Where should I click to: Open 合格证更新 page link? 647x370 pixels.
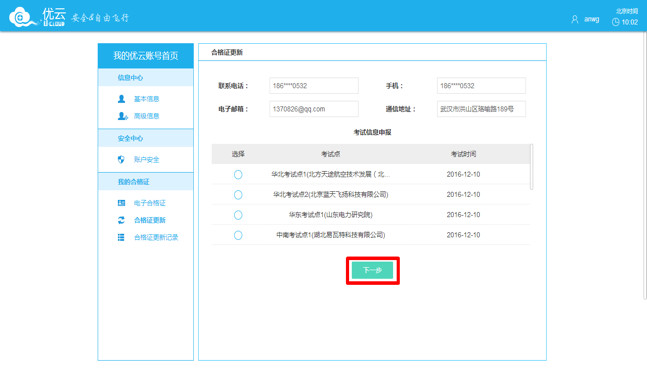point(149,220)
